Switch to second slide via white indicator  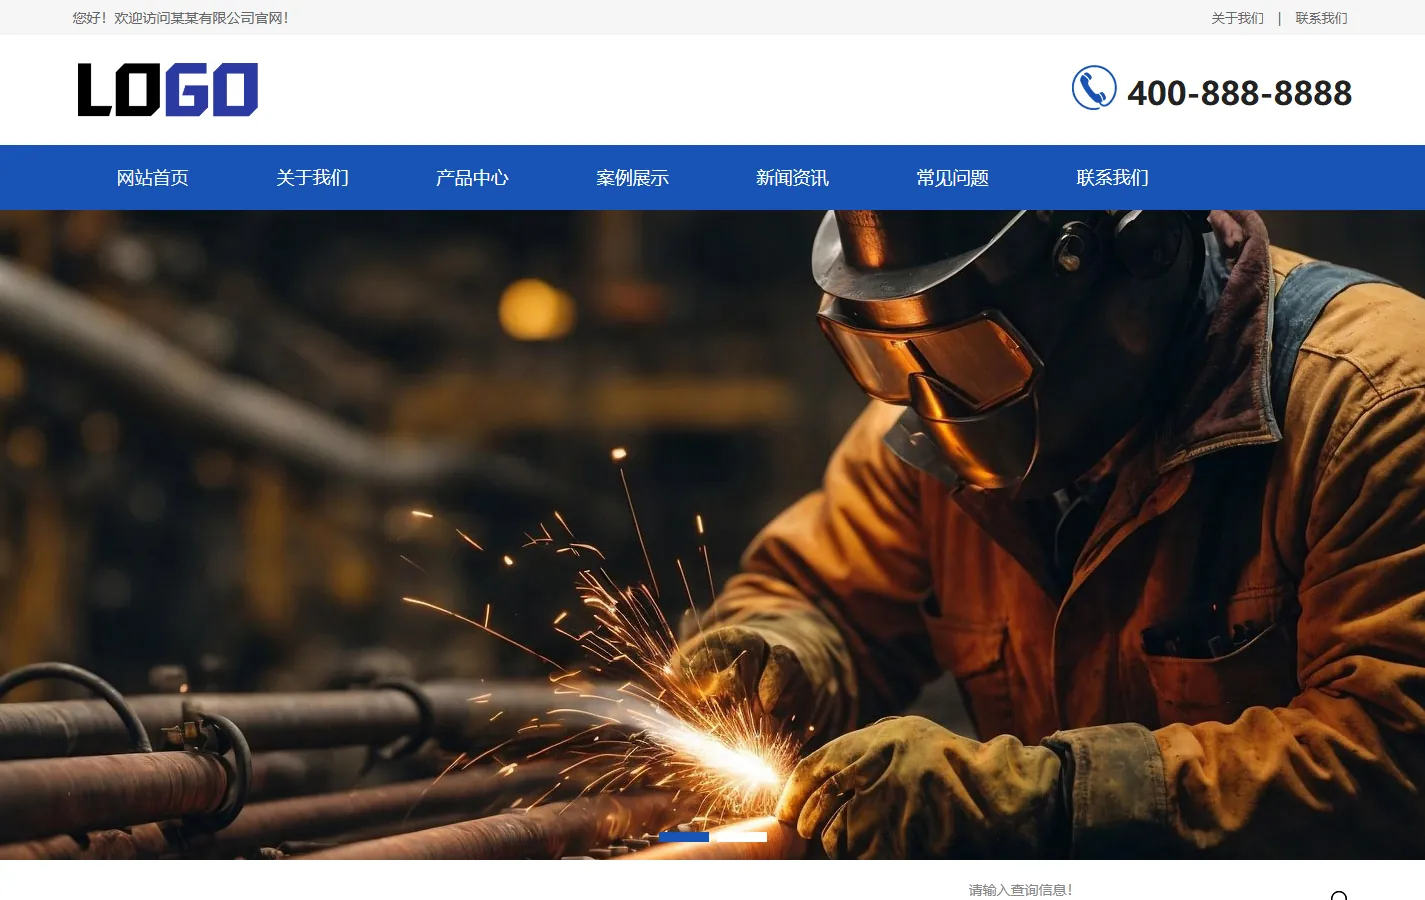(x=742, y=837)
